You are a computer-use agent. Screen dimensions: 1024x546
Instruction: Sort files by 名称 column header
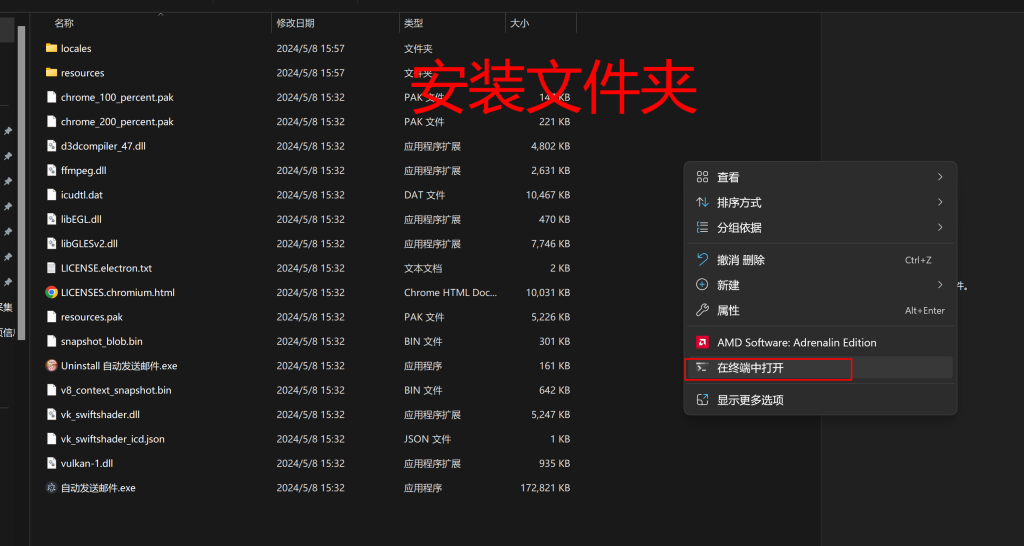pyautogui.click(x=64, y=22)
